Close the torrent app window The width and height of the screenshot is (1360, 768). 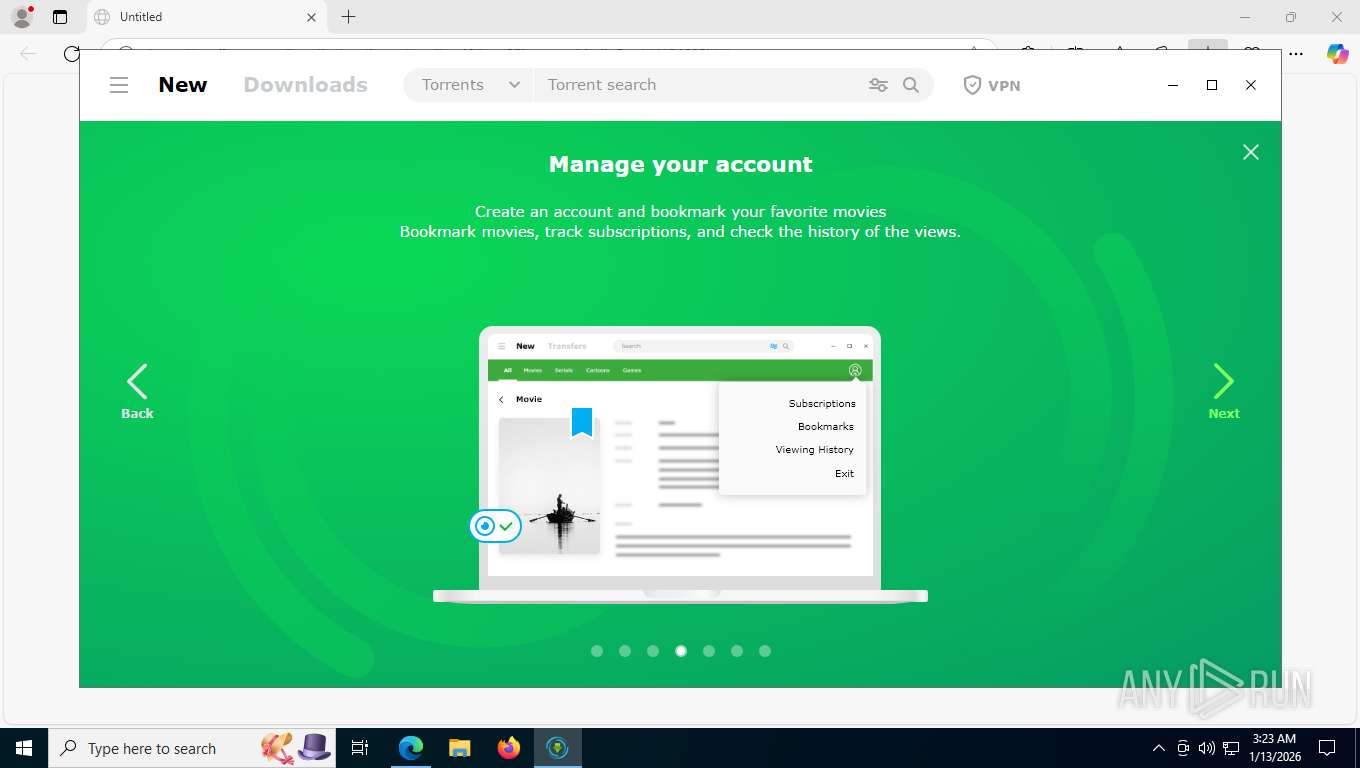pos(1250,85)
